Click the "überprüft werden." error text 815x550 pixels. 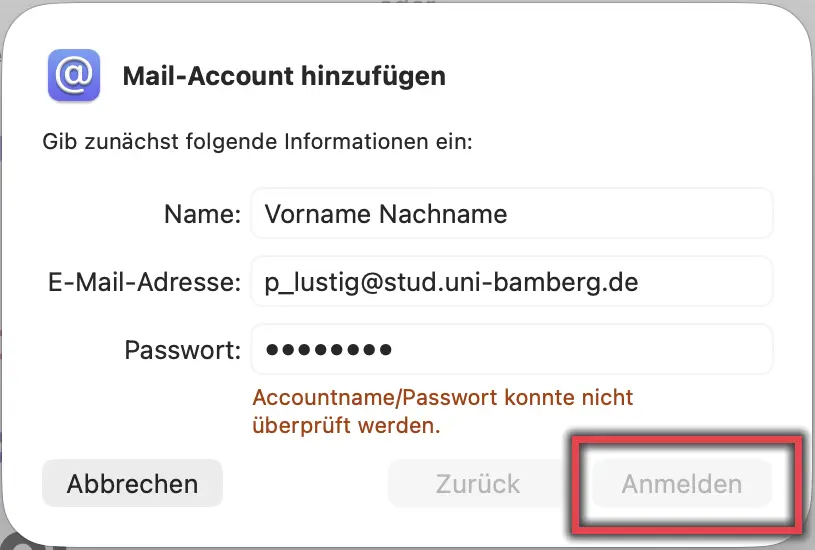[x=346, y=425]
